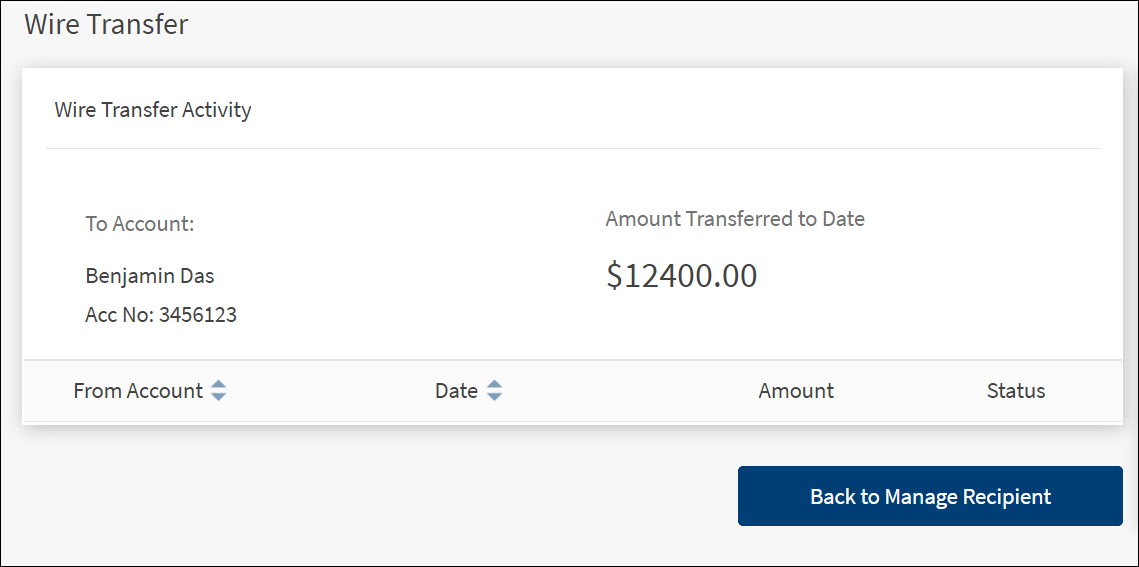Click the dollar sign in the transferred total
The width and height of the screenshot is (1139, 567).
614,277
